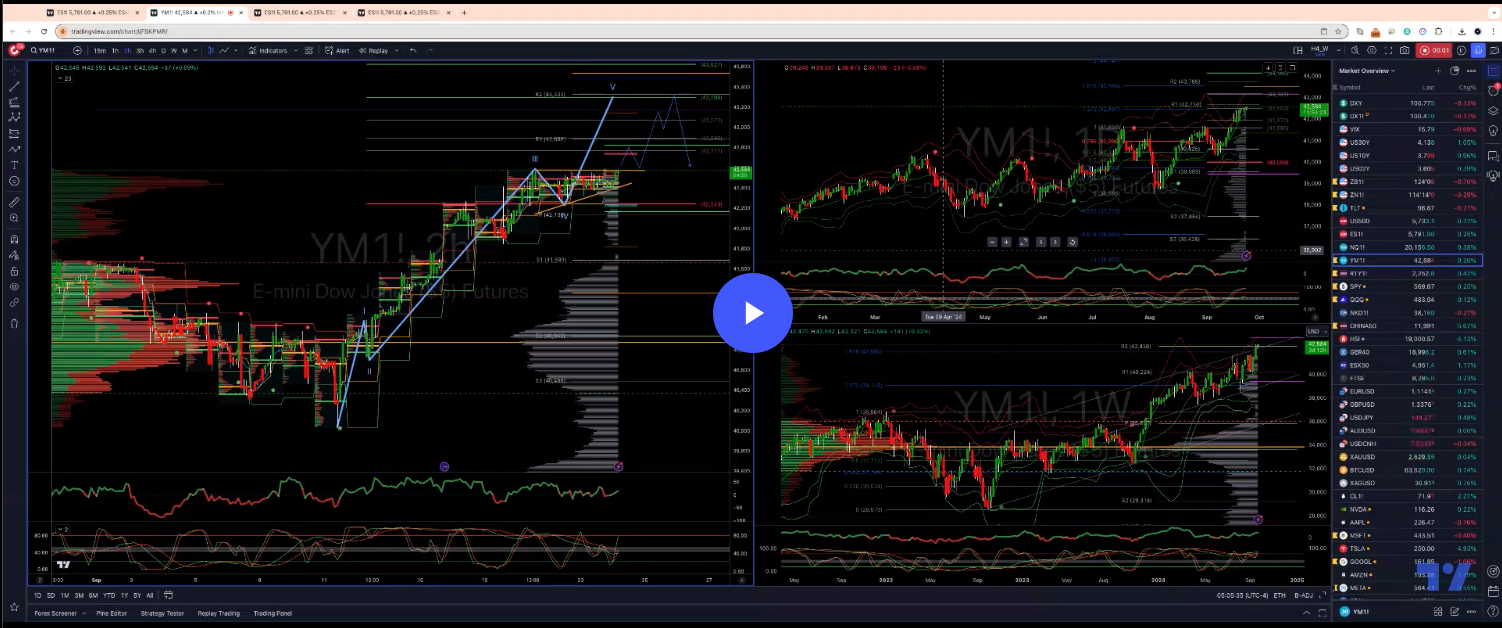Toggle the B-ADJ adjustment setting
The width and height of the screenshot is (1502, 628).
tap(1304, 595)
